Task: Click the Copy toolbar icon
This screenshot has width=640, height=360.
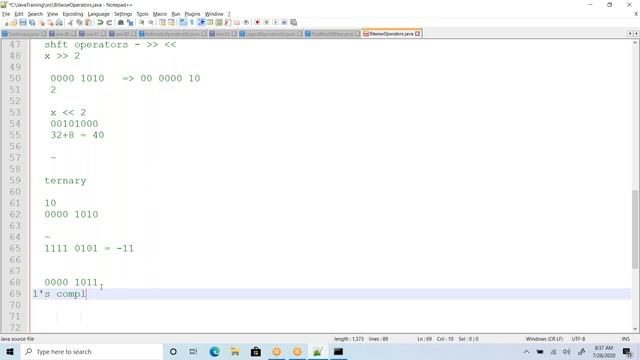Action: pyautogui.click(x=79, y=22)
